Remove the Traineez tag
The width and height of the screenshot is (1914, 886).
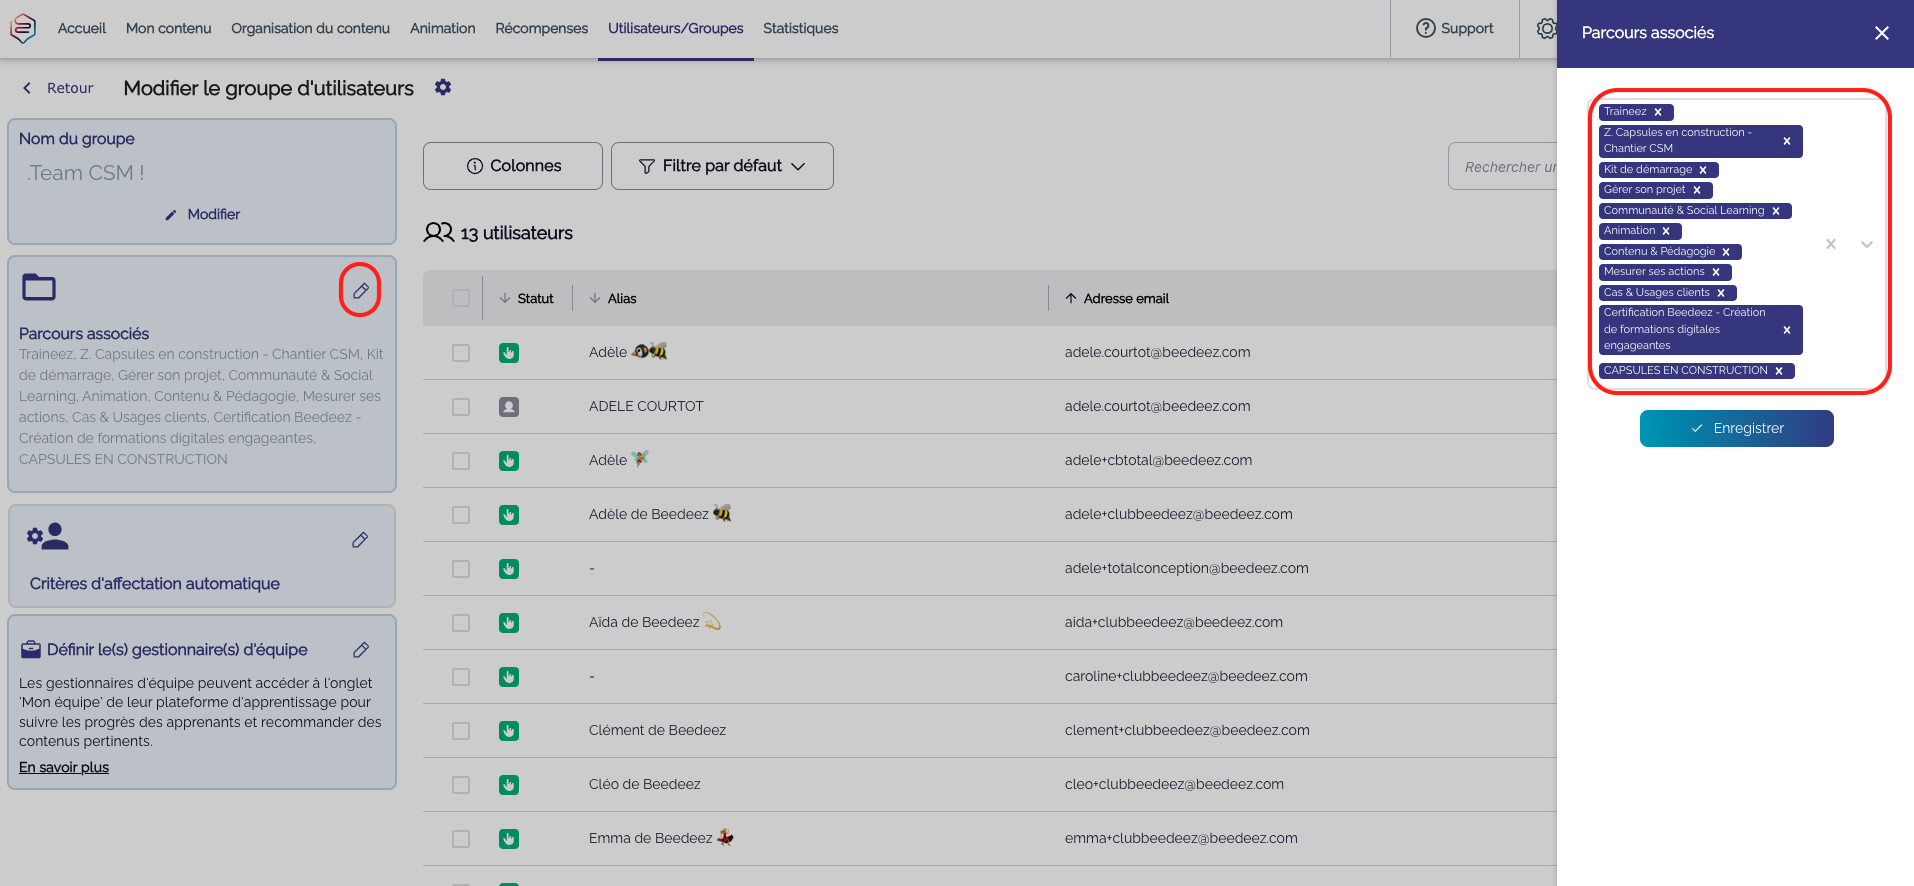[1658, 112]
